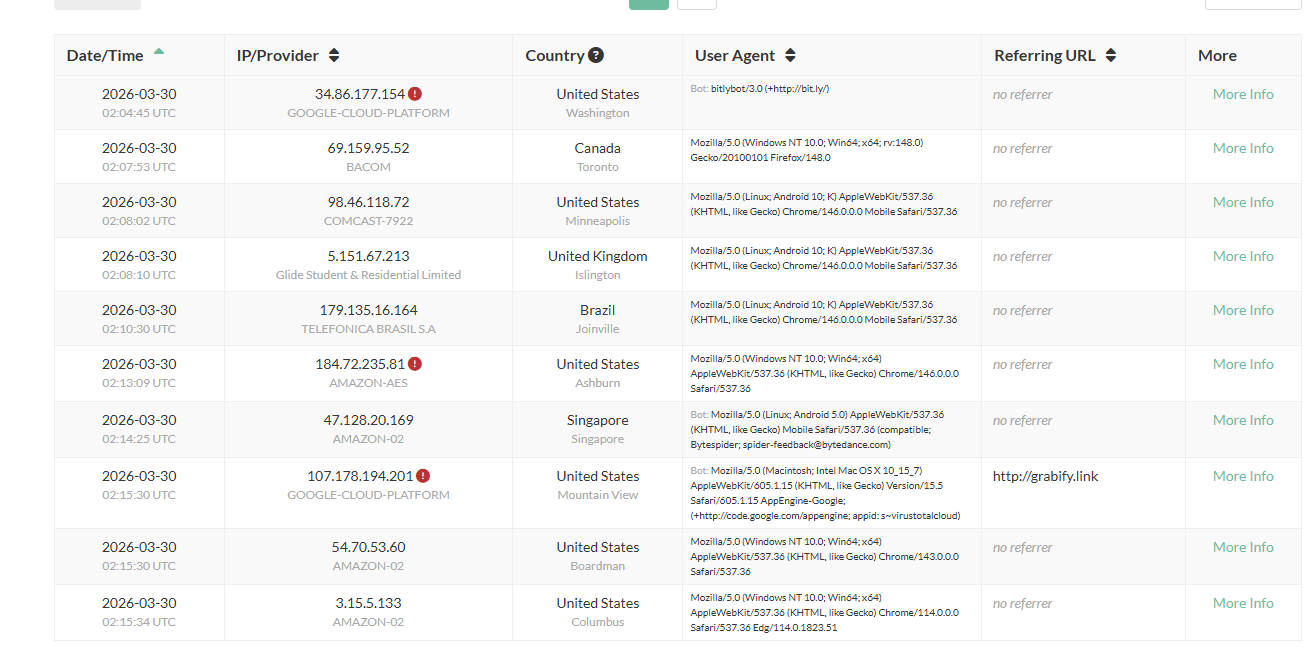Select IP address 107.178.194.201
Viewport: 1305px width, 650px height.
click(360, 476)
